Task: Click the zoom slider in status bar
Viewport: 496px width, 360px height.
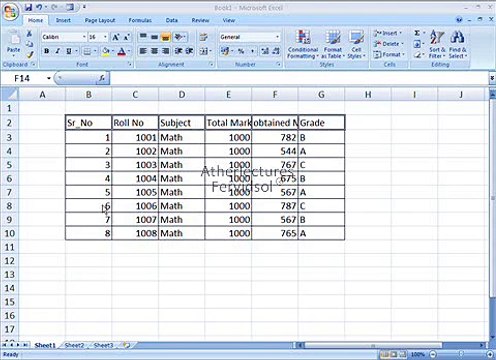Action: (x=461, y=354)
